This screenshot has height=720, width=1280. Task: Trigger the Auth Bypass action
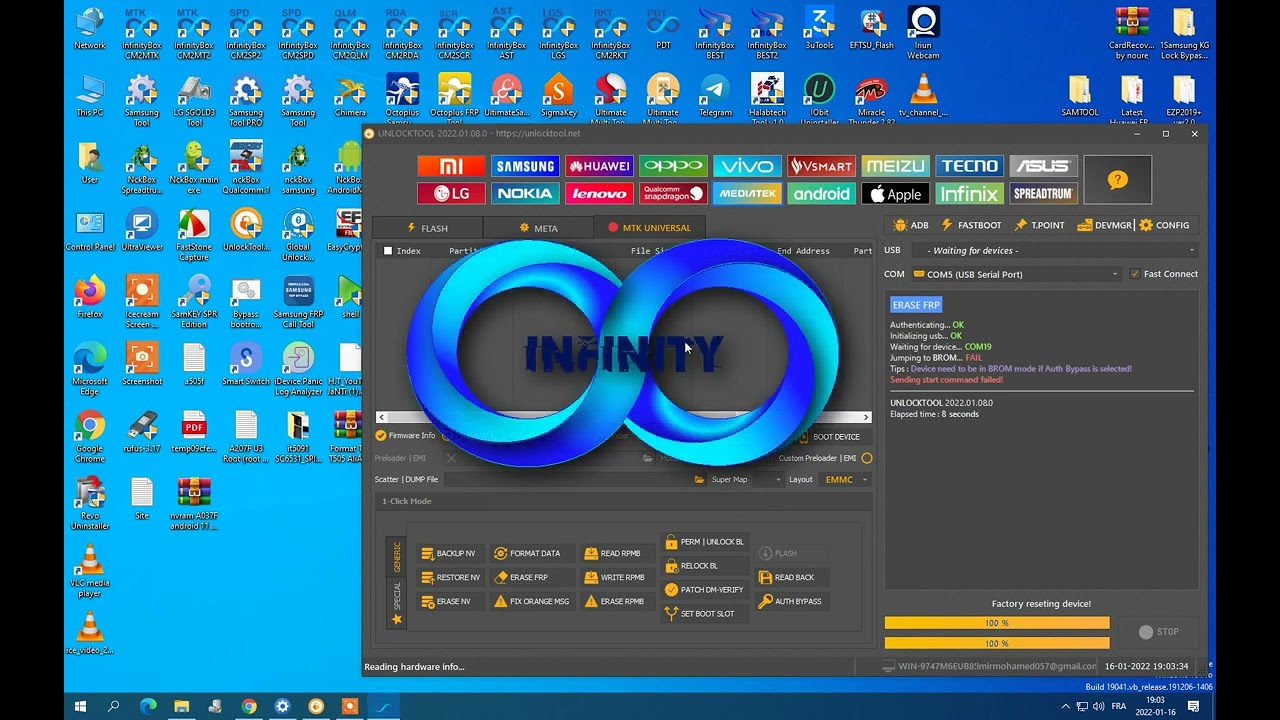pyautogui.click(x=790, y=601)
